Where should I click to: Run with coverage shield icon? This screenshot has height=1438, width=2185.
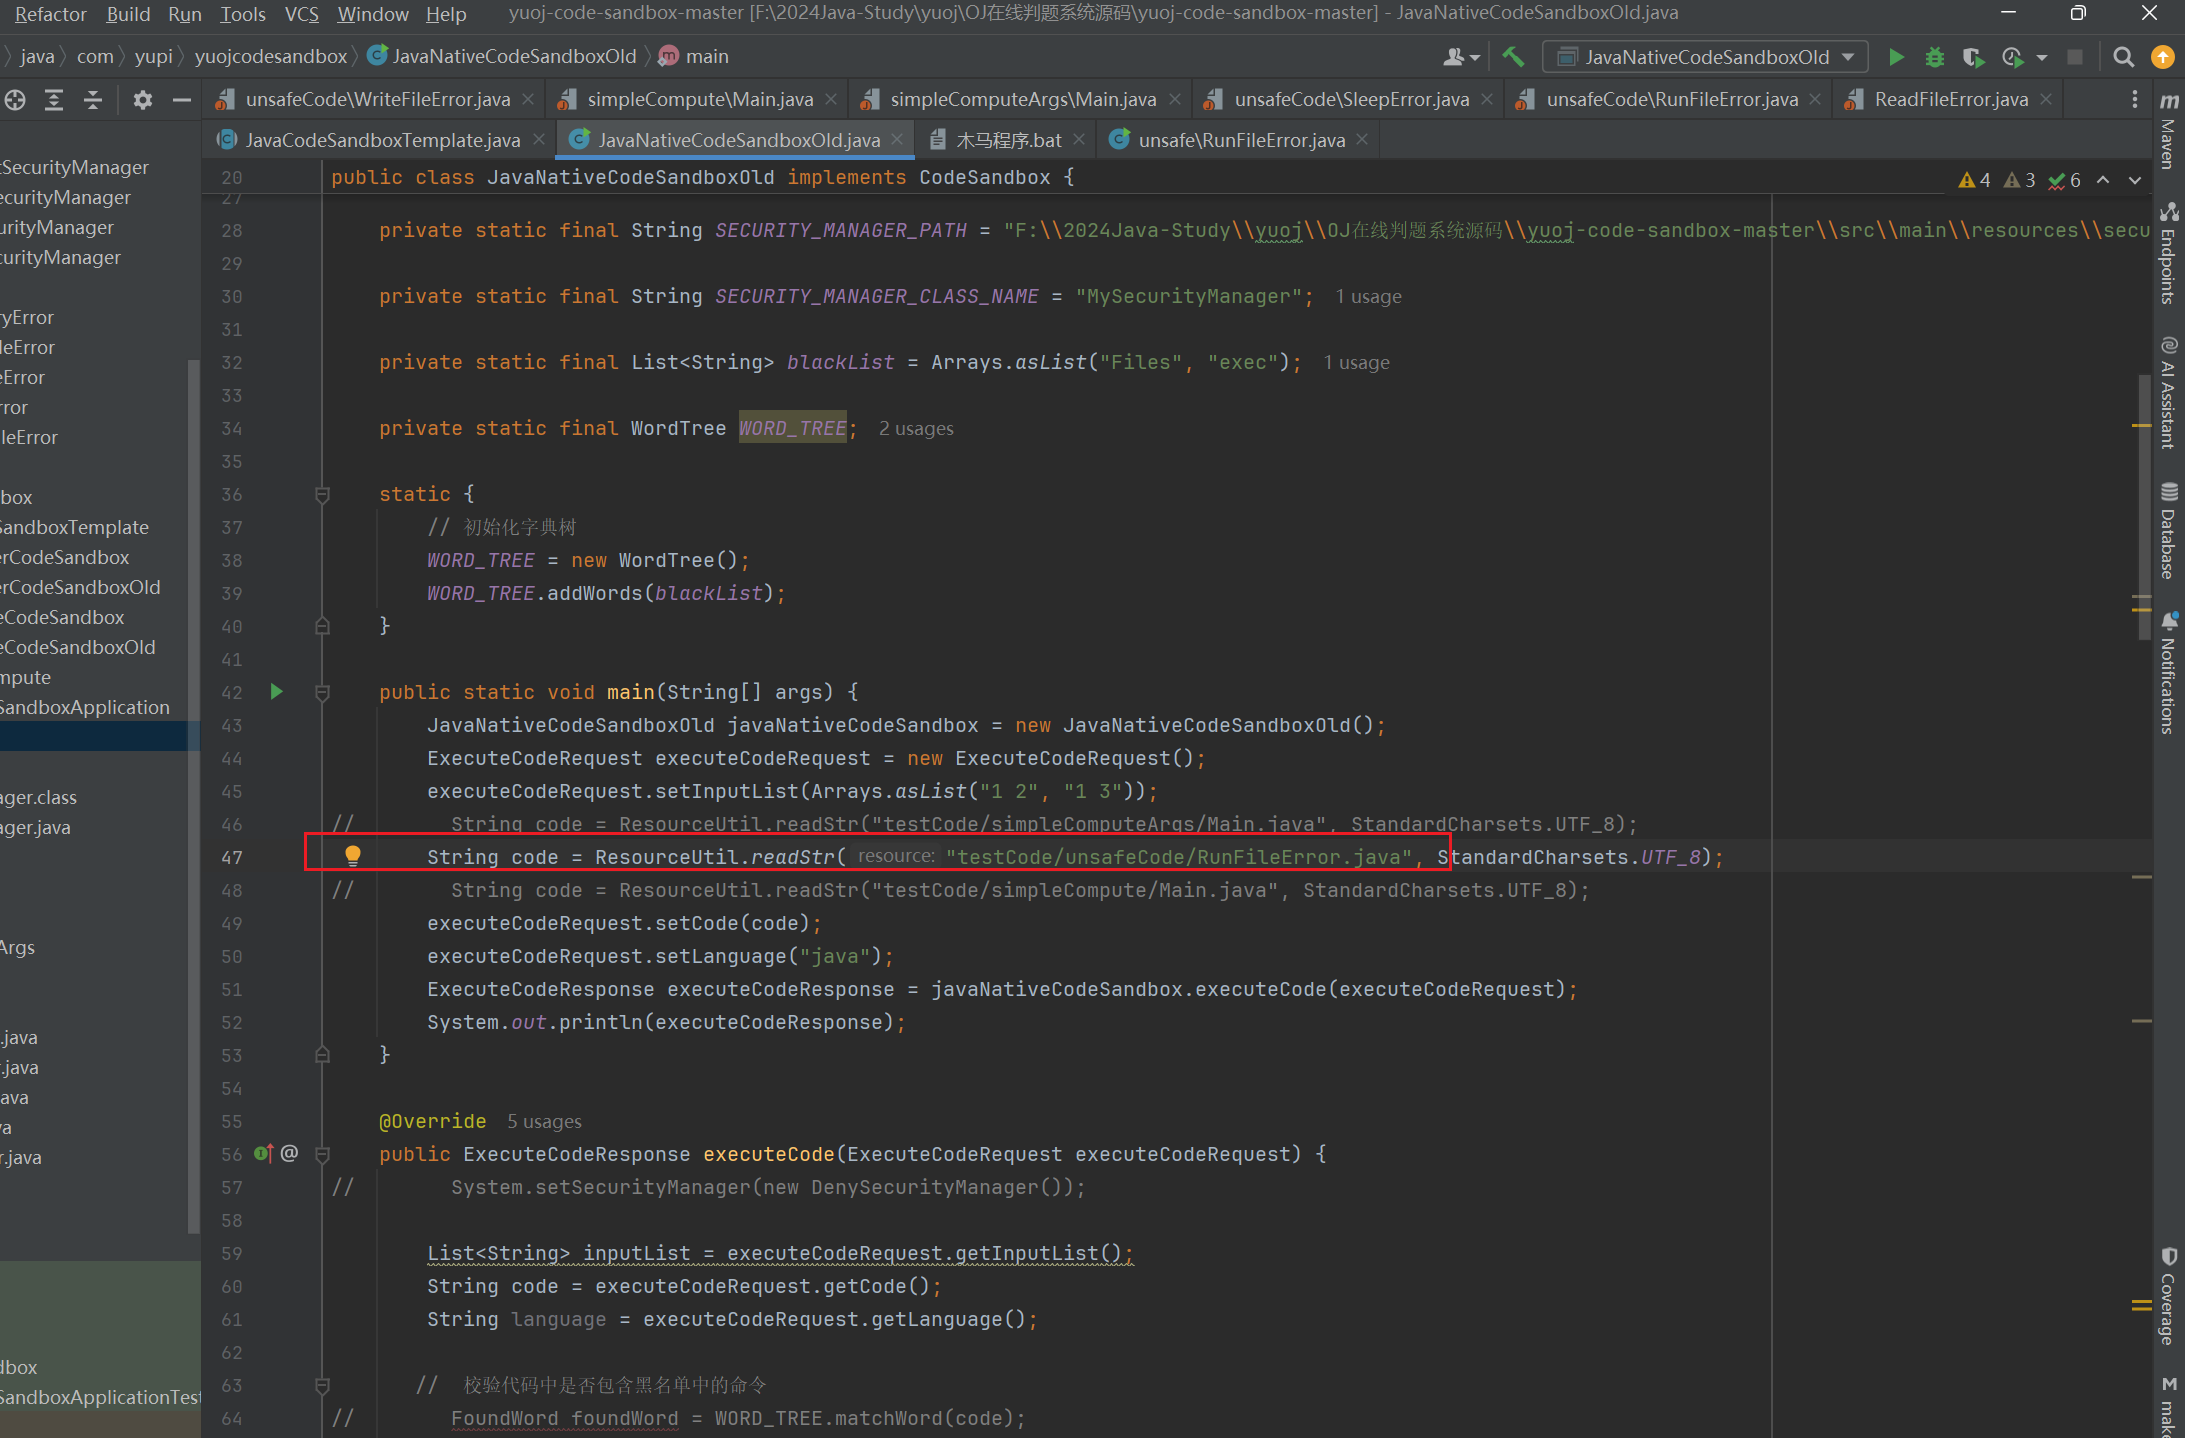pyautogui.click(x=1973, y=57)
